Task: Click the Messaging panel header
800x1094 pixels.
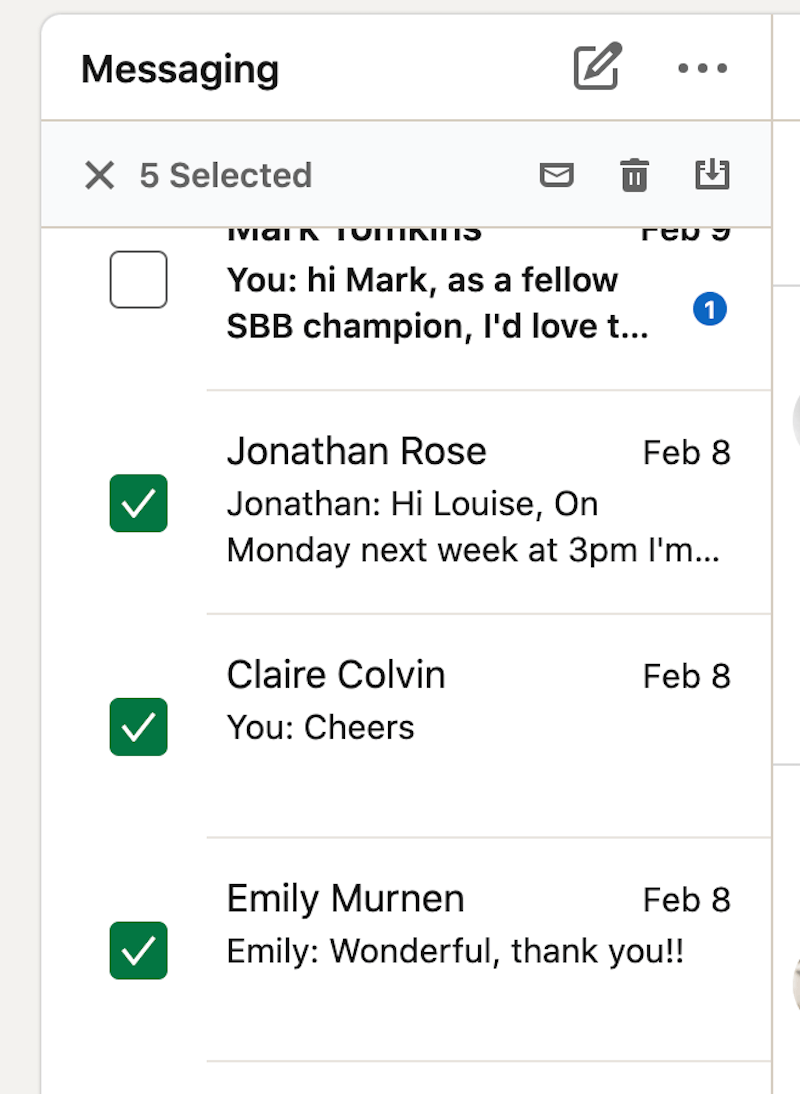Action: coord(180,68)
